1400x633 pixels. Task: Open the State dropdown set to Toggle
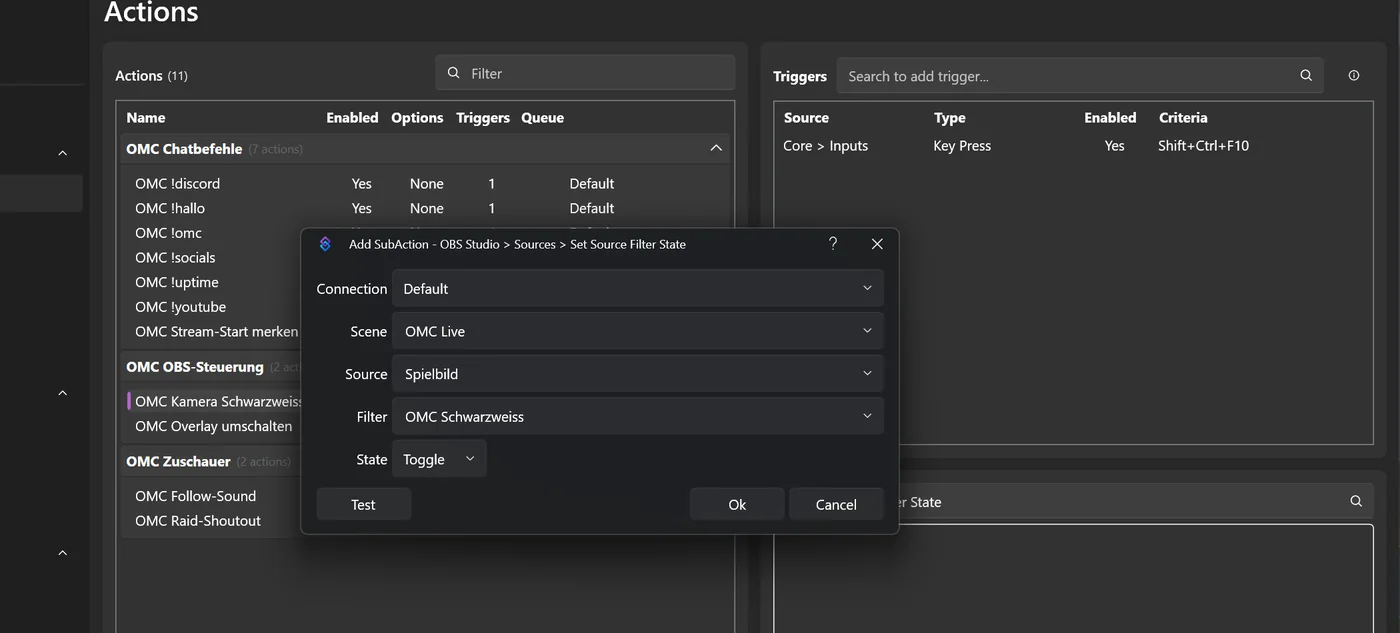[x=439, y=459]
